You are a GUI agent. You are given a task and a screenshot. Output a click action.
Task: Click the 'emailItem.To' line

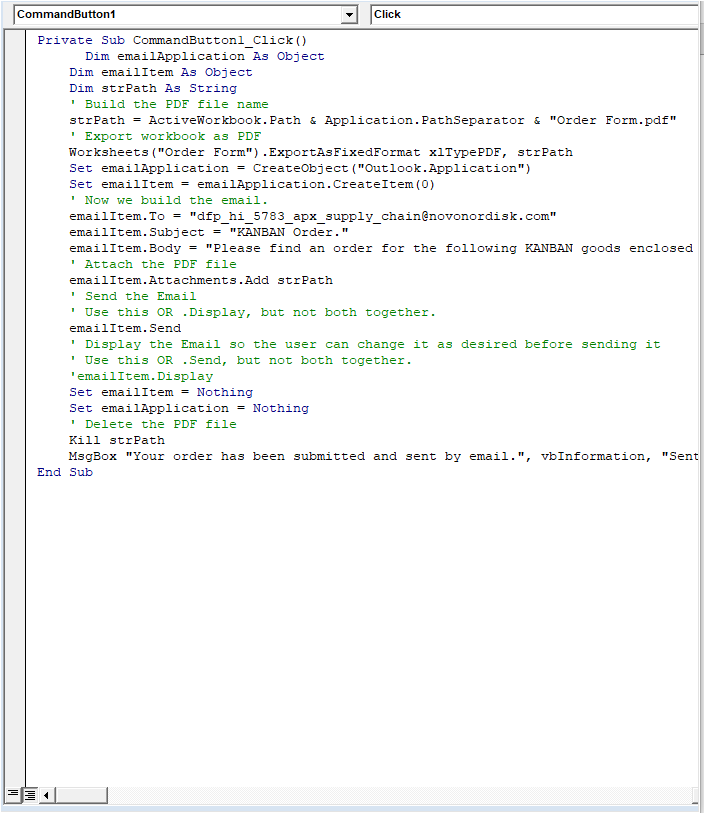(312, 216)
